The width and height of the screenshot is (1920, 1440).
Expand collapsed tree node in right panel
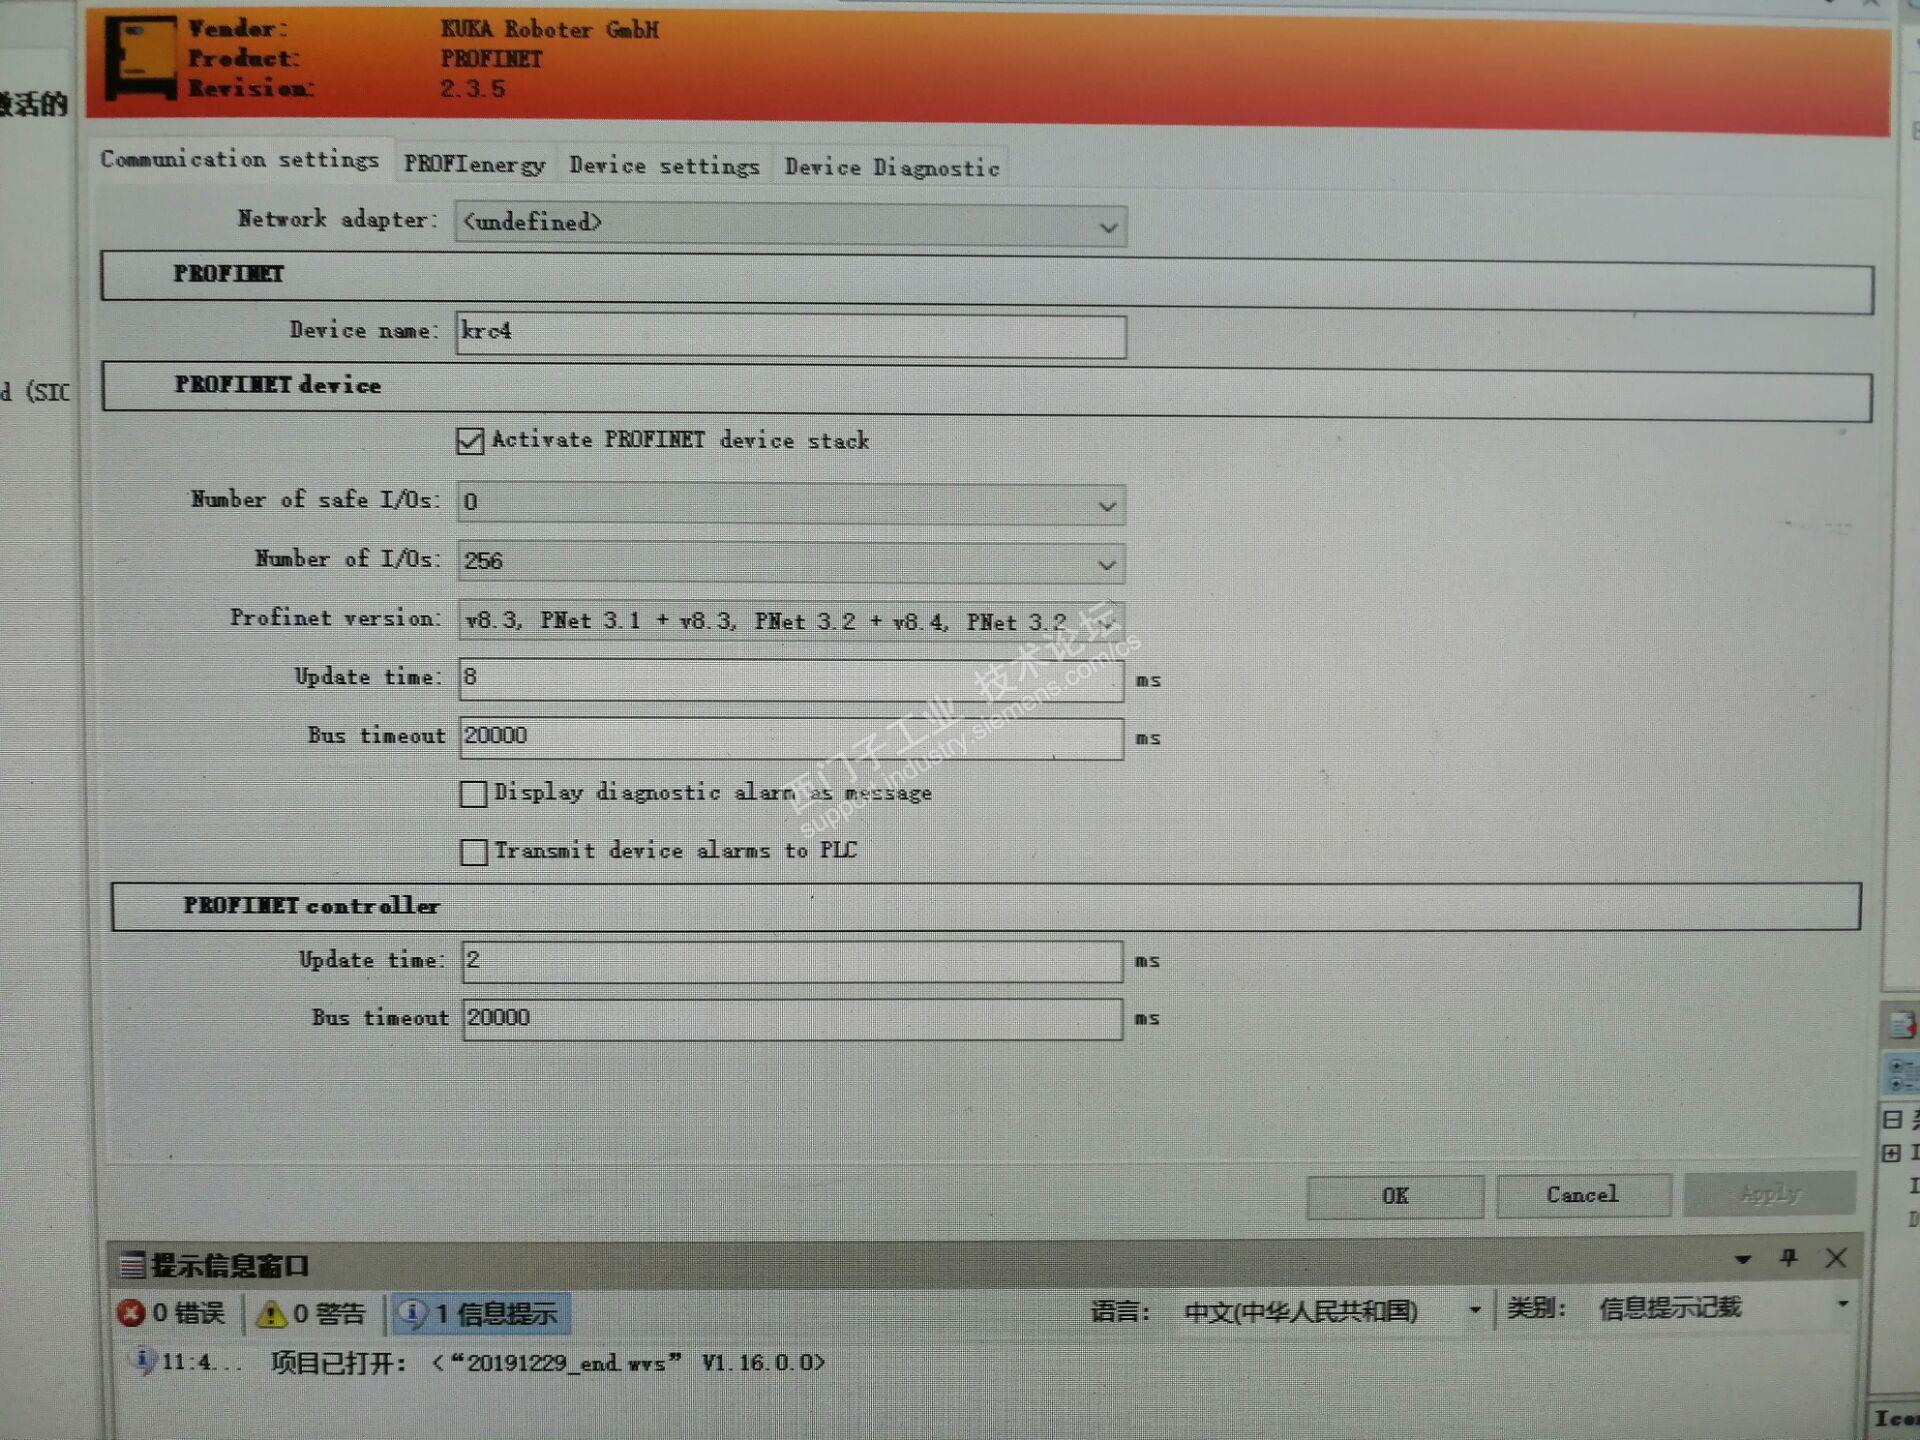click(1891, 1153)
